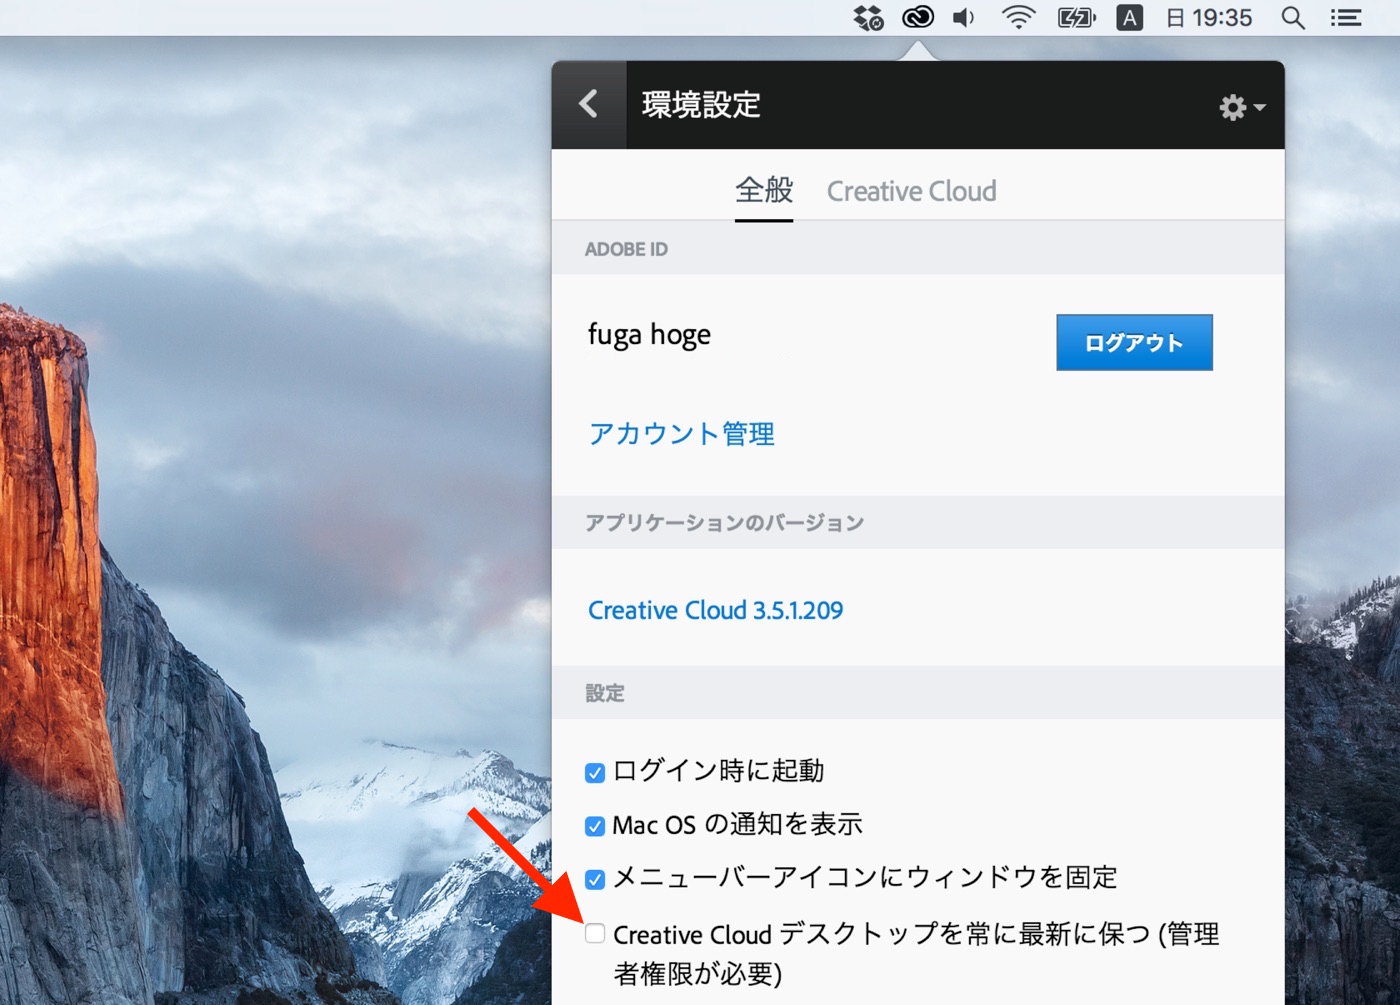Toggle メニューバーアイコンにウィンドウを固定 checkbox
Viewport: 1400px width, 1005px height.
pos(595,880)
